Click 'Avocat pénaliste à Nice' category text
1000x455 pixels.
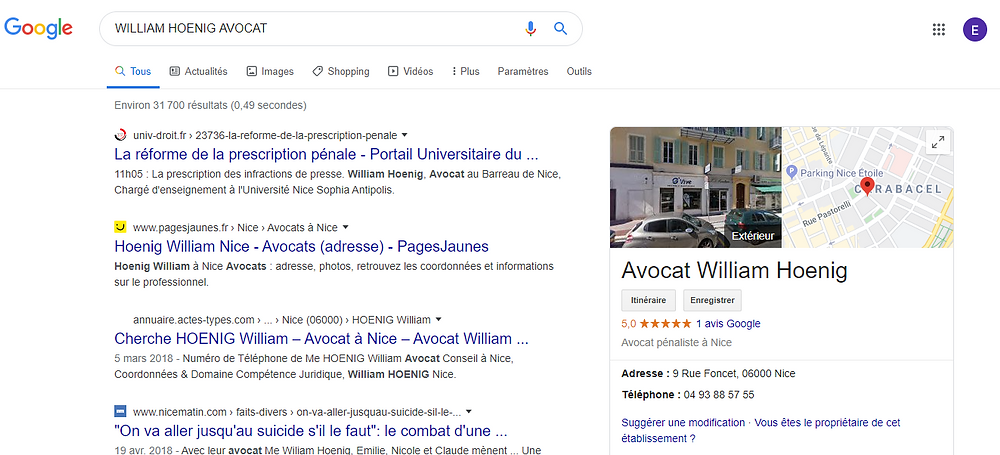click(676, 343)
